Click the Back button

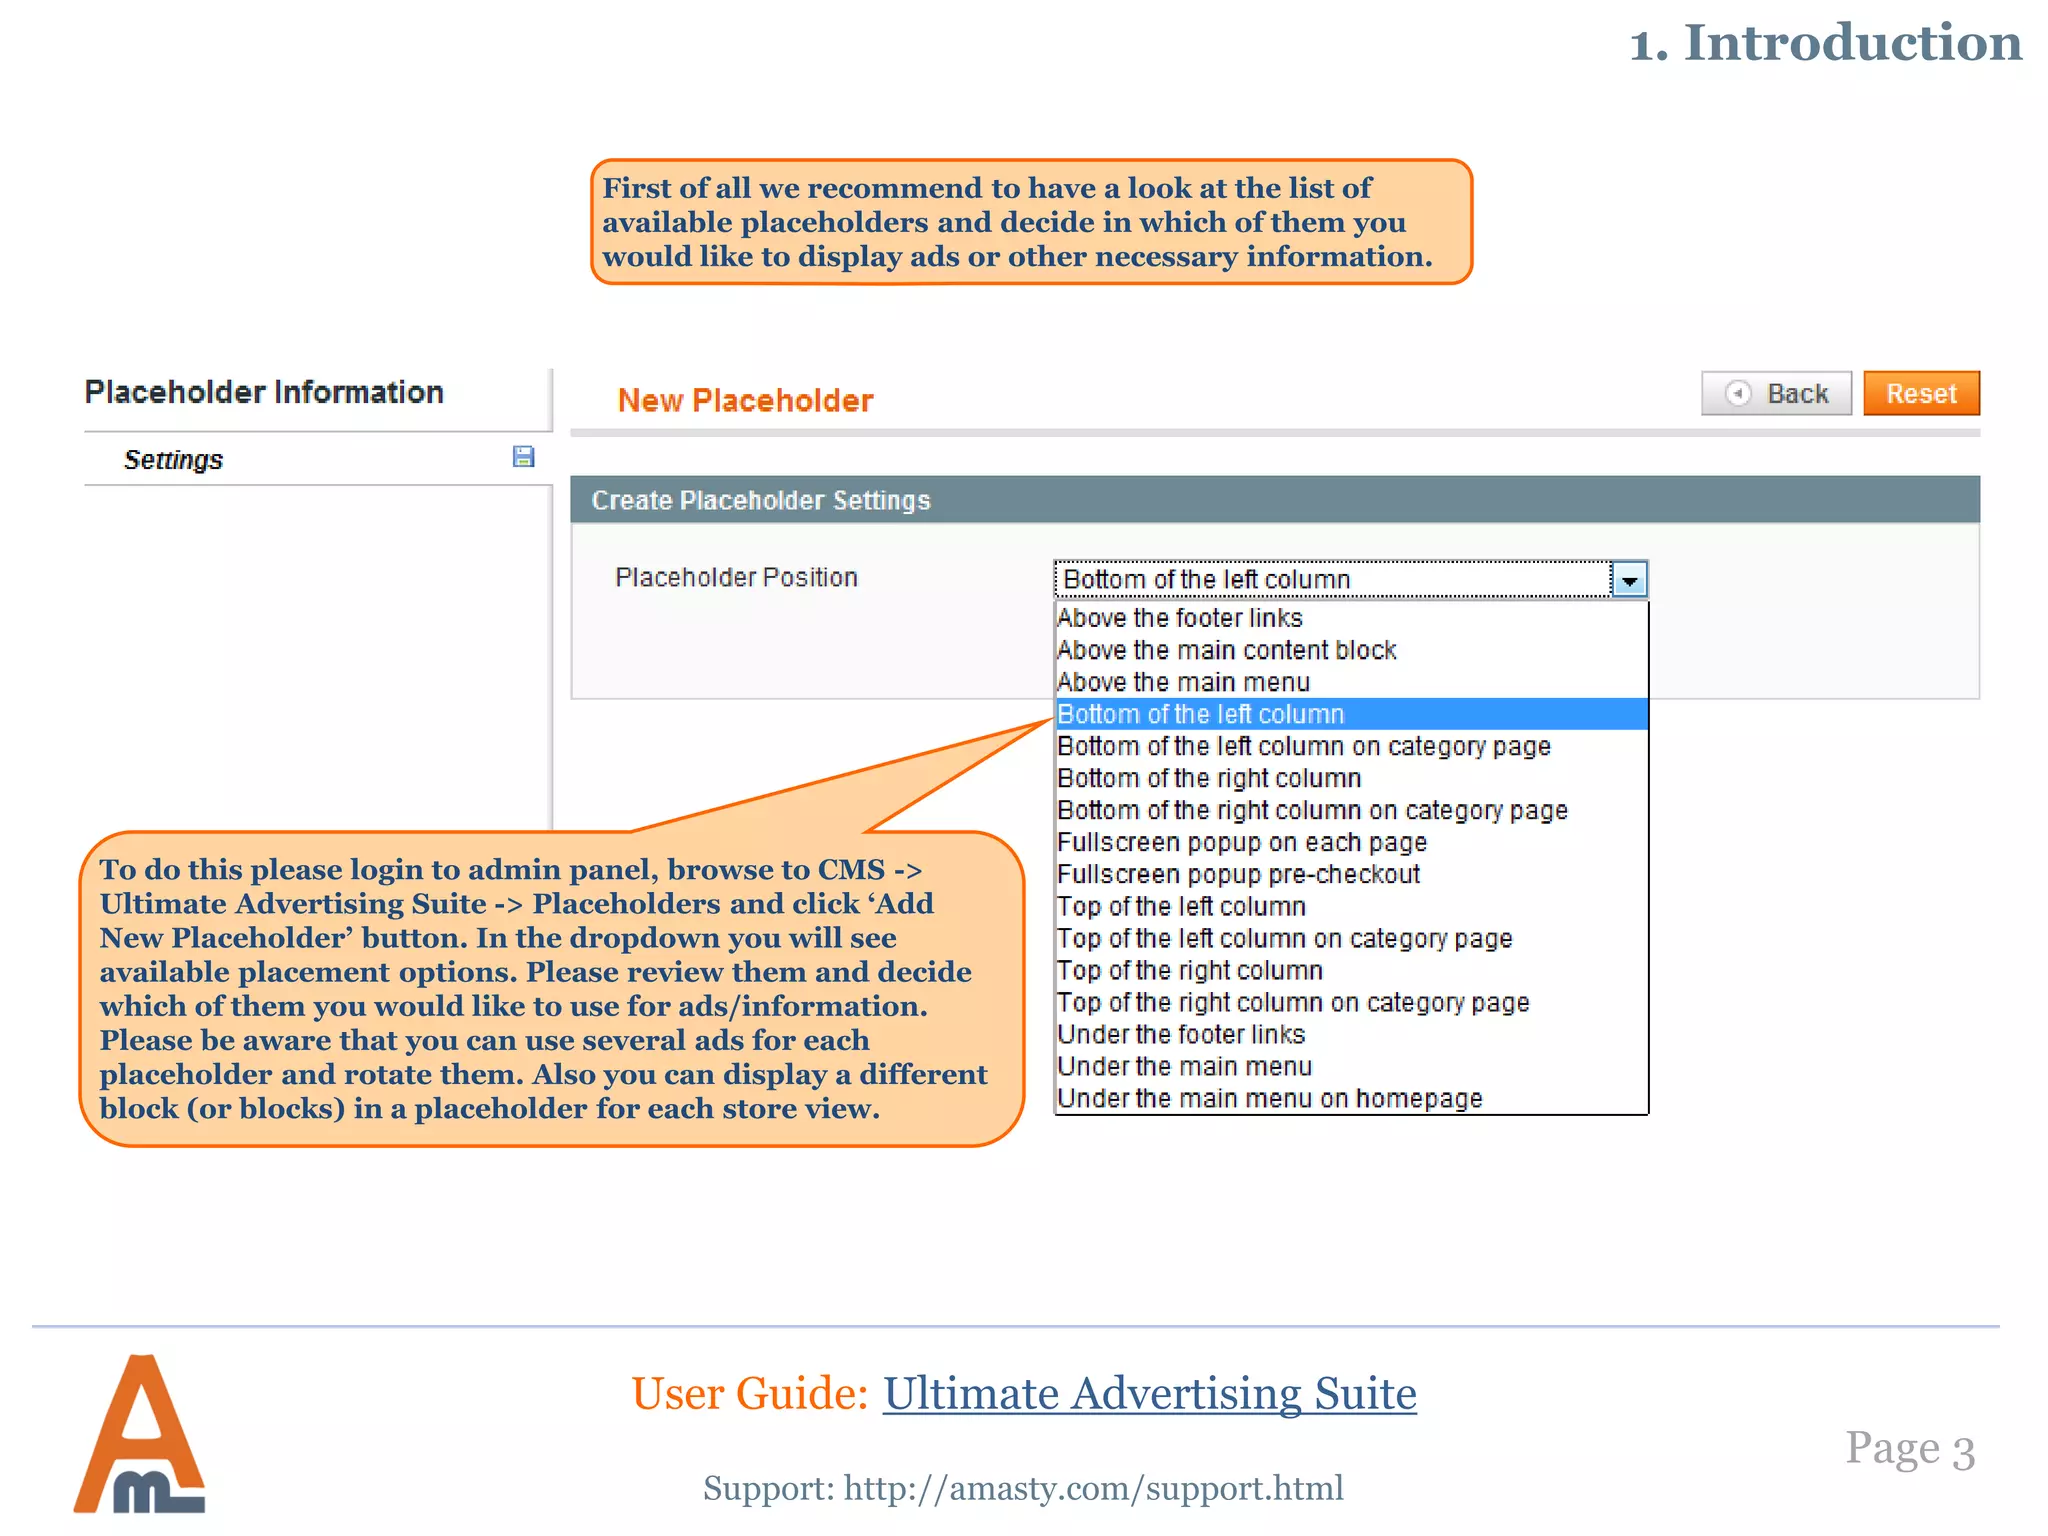[1776, 393]
